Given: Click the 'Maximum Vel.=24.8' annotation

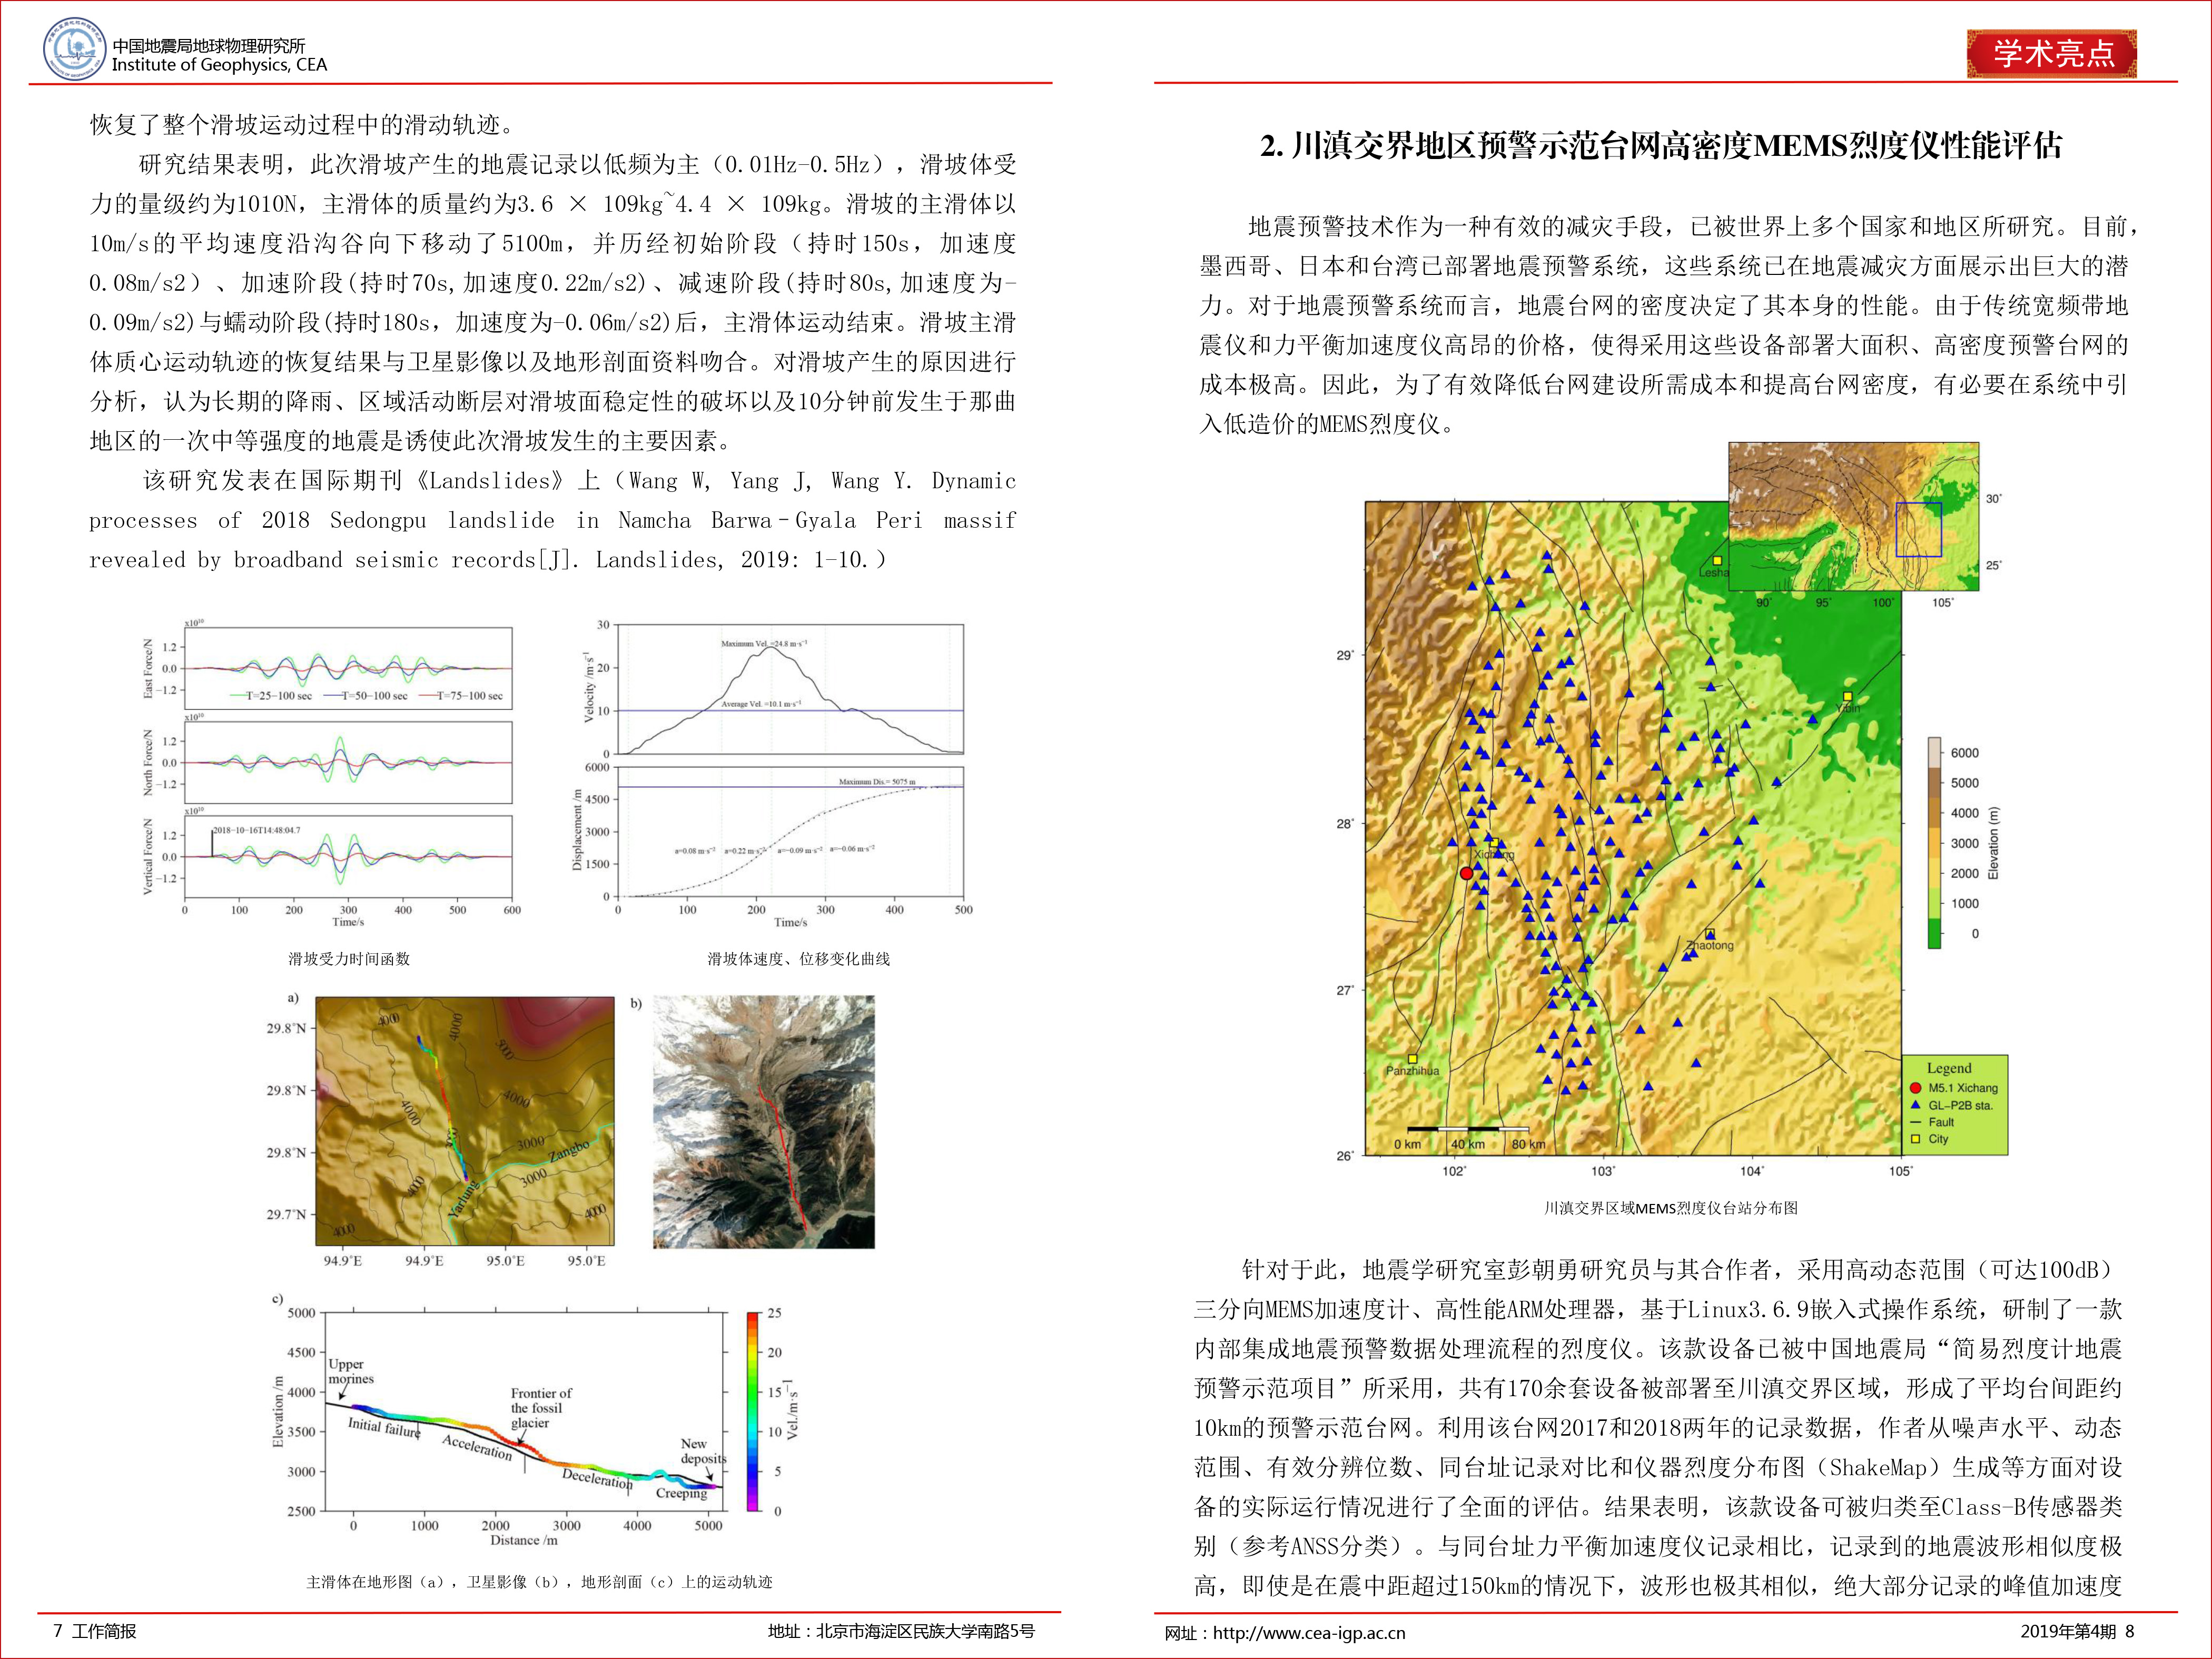Looking at the screenshot, I should (x=764, y=643).
